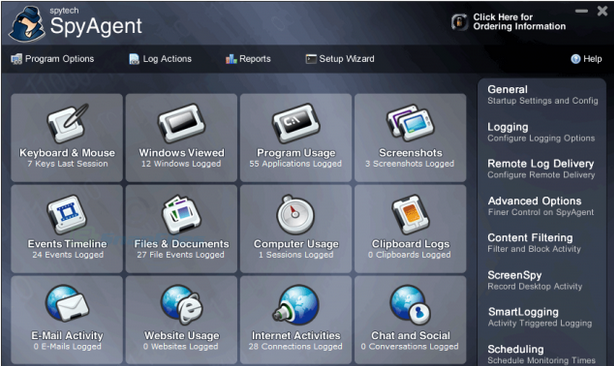Click '0 Websites Logged' text
The width and height of the screenshot is (614, 366).
[181, 347]
